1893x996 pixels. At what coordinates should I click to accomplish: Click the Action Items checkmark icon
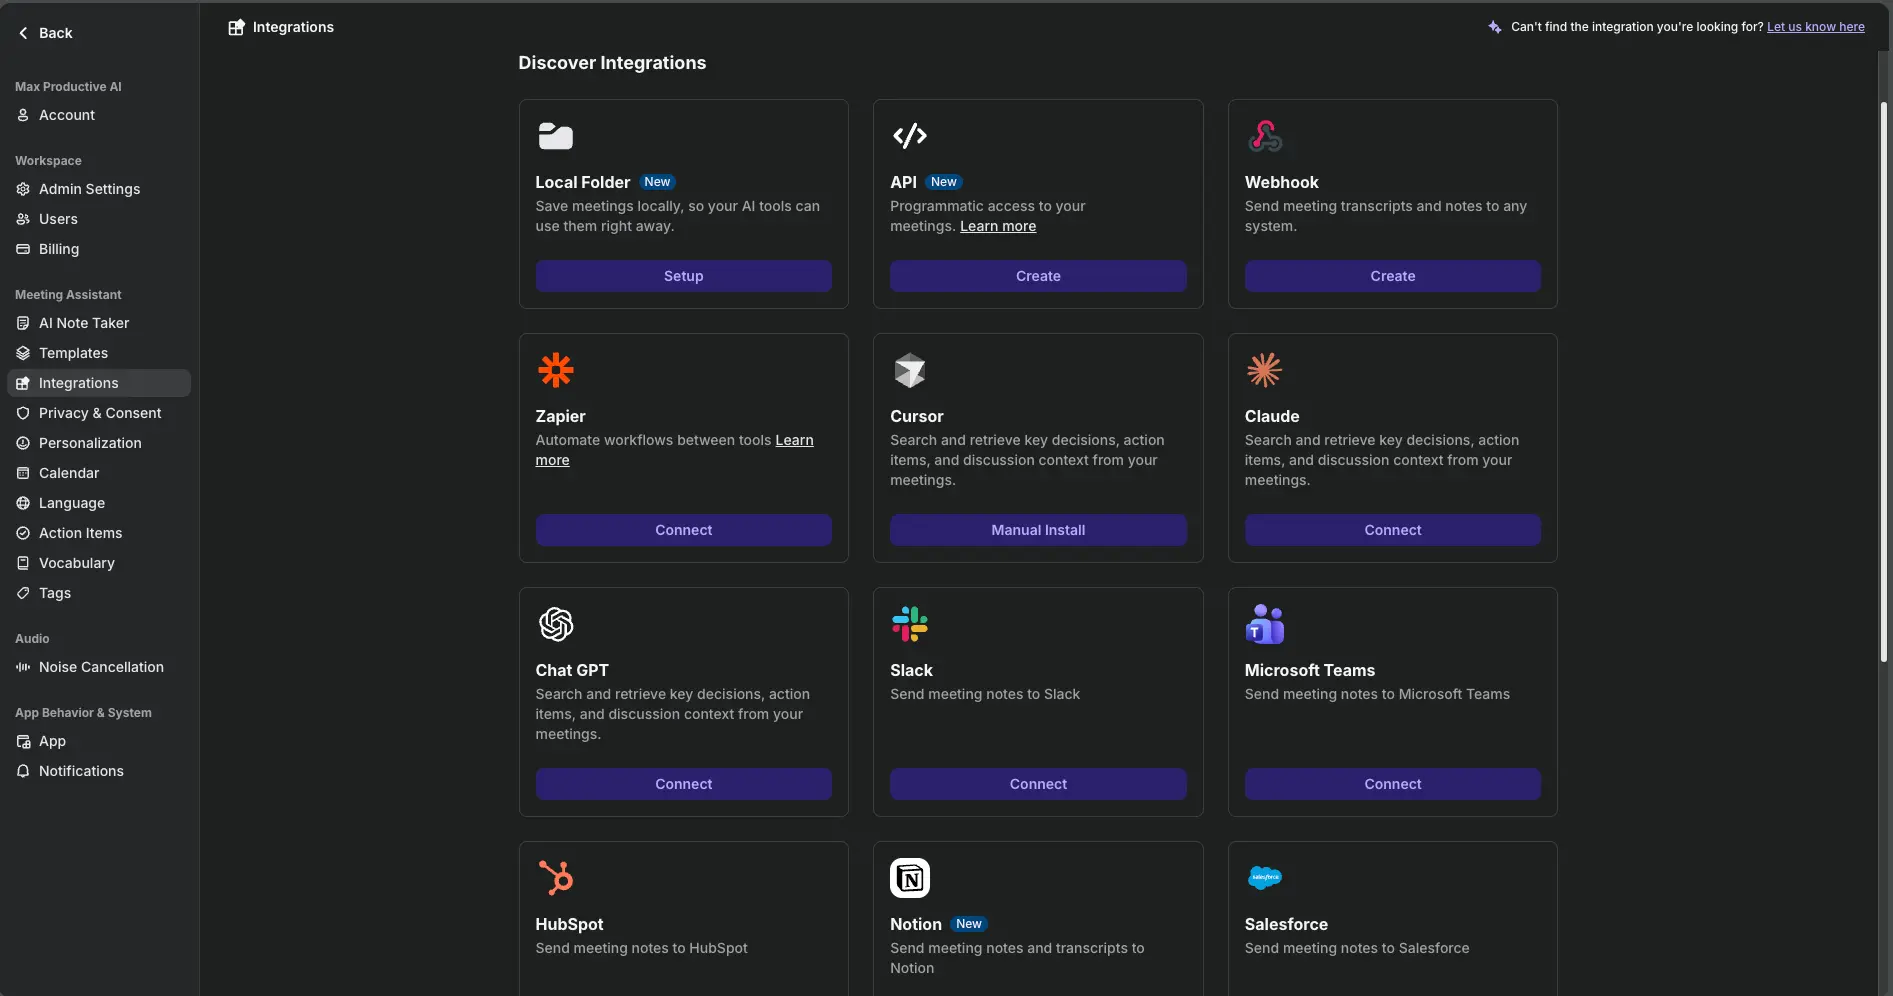point(23,533)
